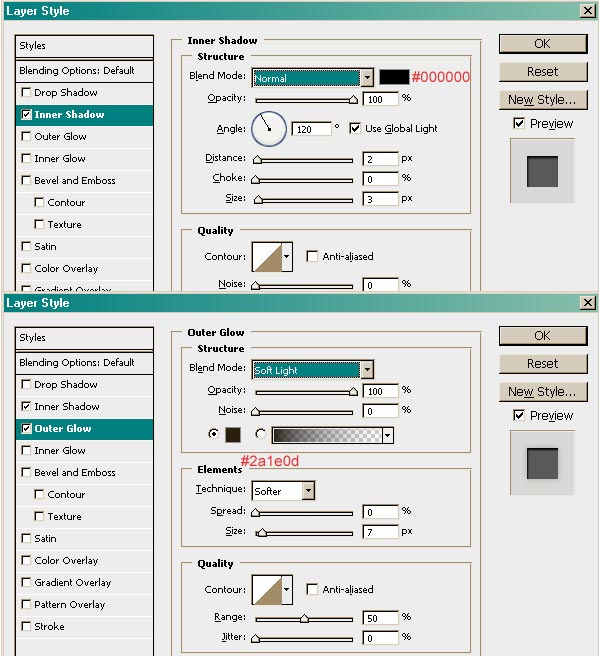This screenshot has width=599, height=656.
Task: Click the dark brown Outer Glow color swatch
Action: pyautogui.click(x=233, y=435)
